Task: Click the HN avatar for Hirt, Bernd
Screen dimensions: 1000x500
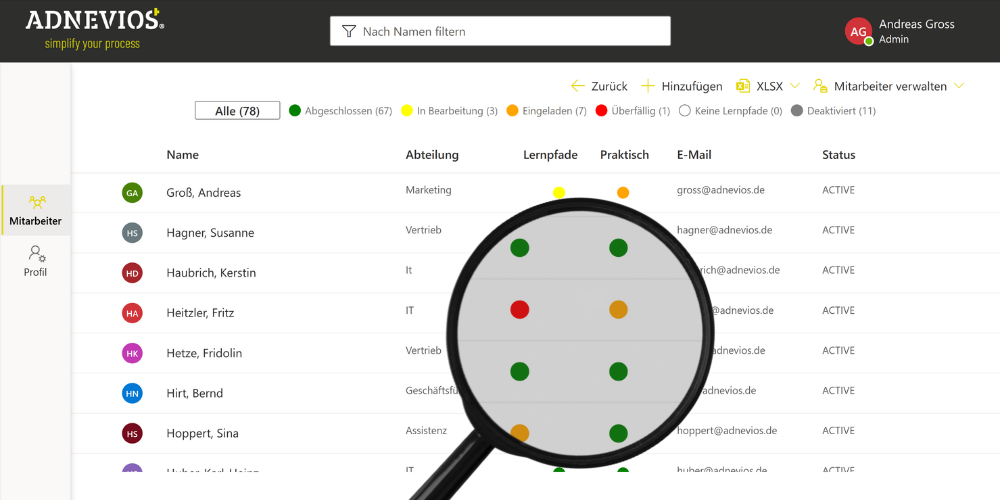Action: (132, 393)
